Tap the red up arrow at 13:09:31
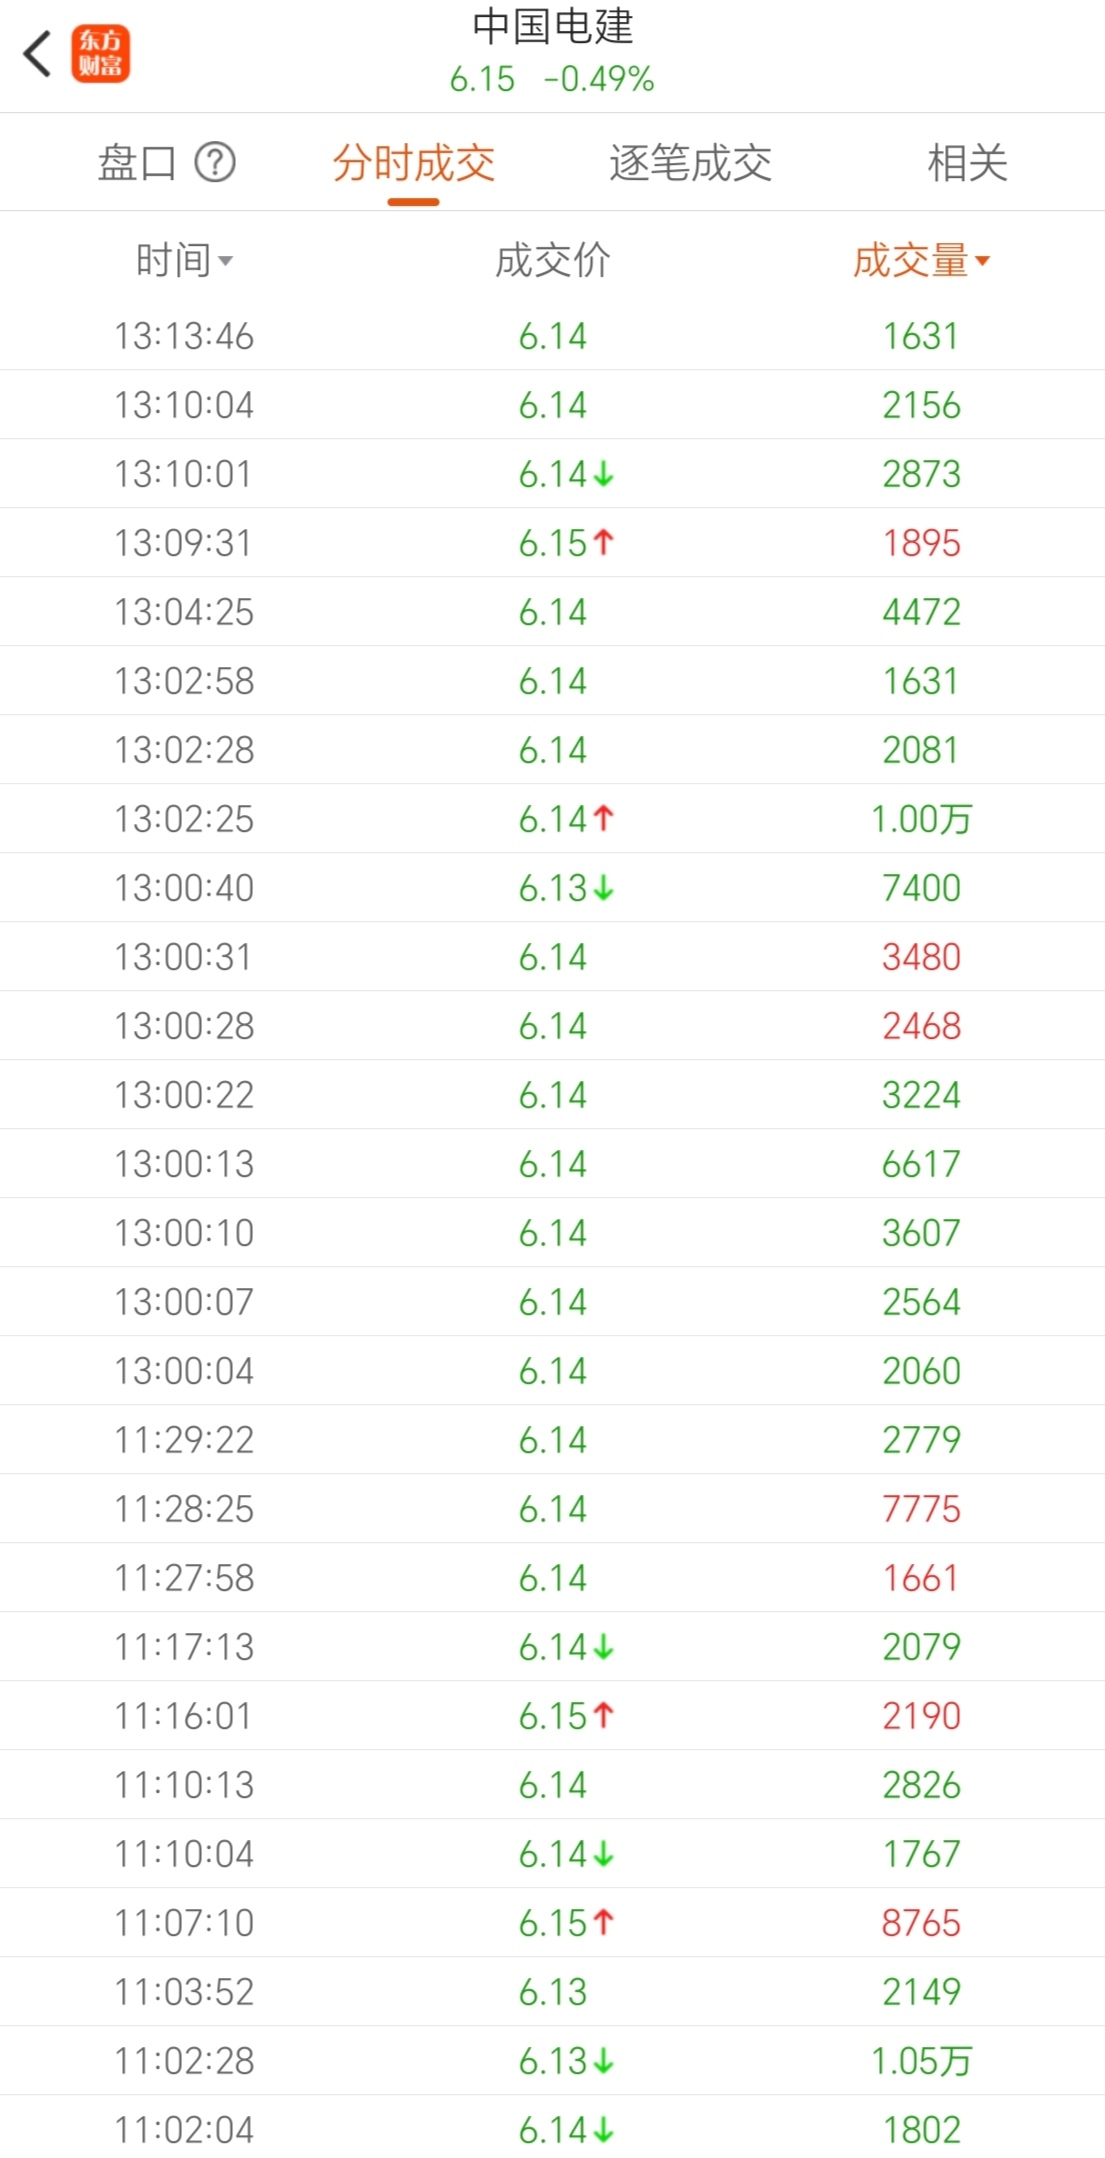This screenshot has height=2158, width=1105. (x=603, y=542)
